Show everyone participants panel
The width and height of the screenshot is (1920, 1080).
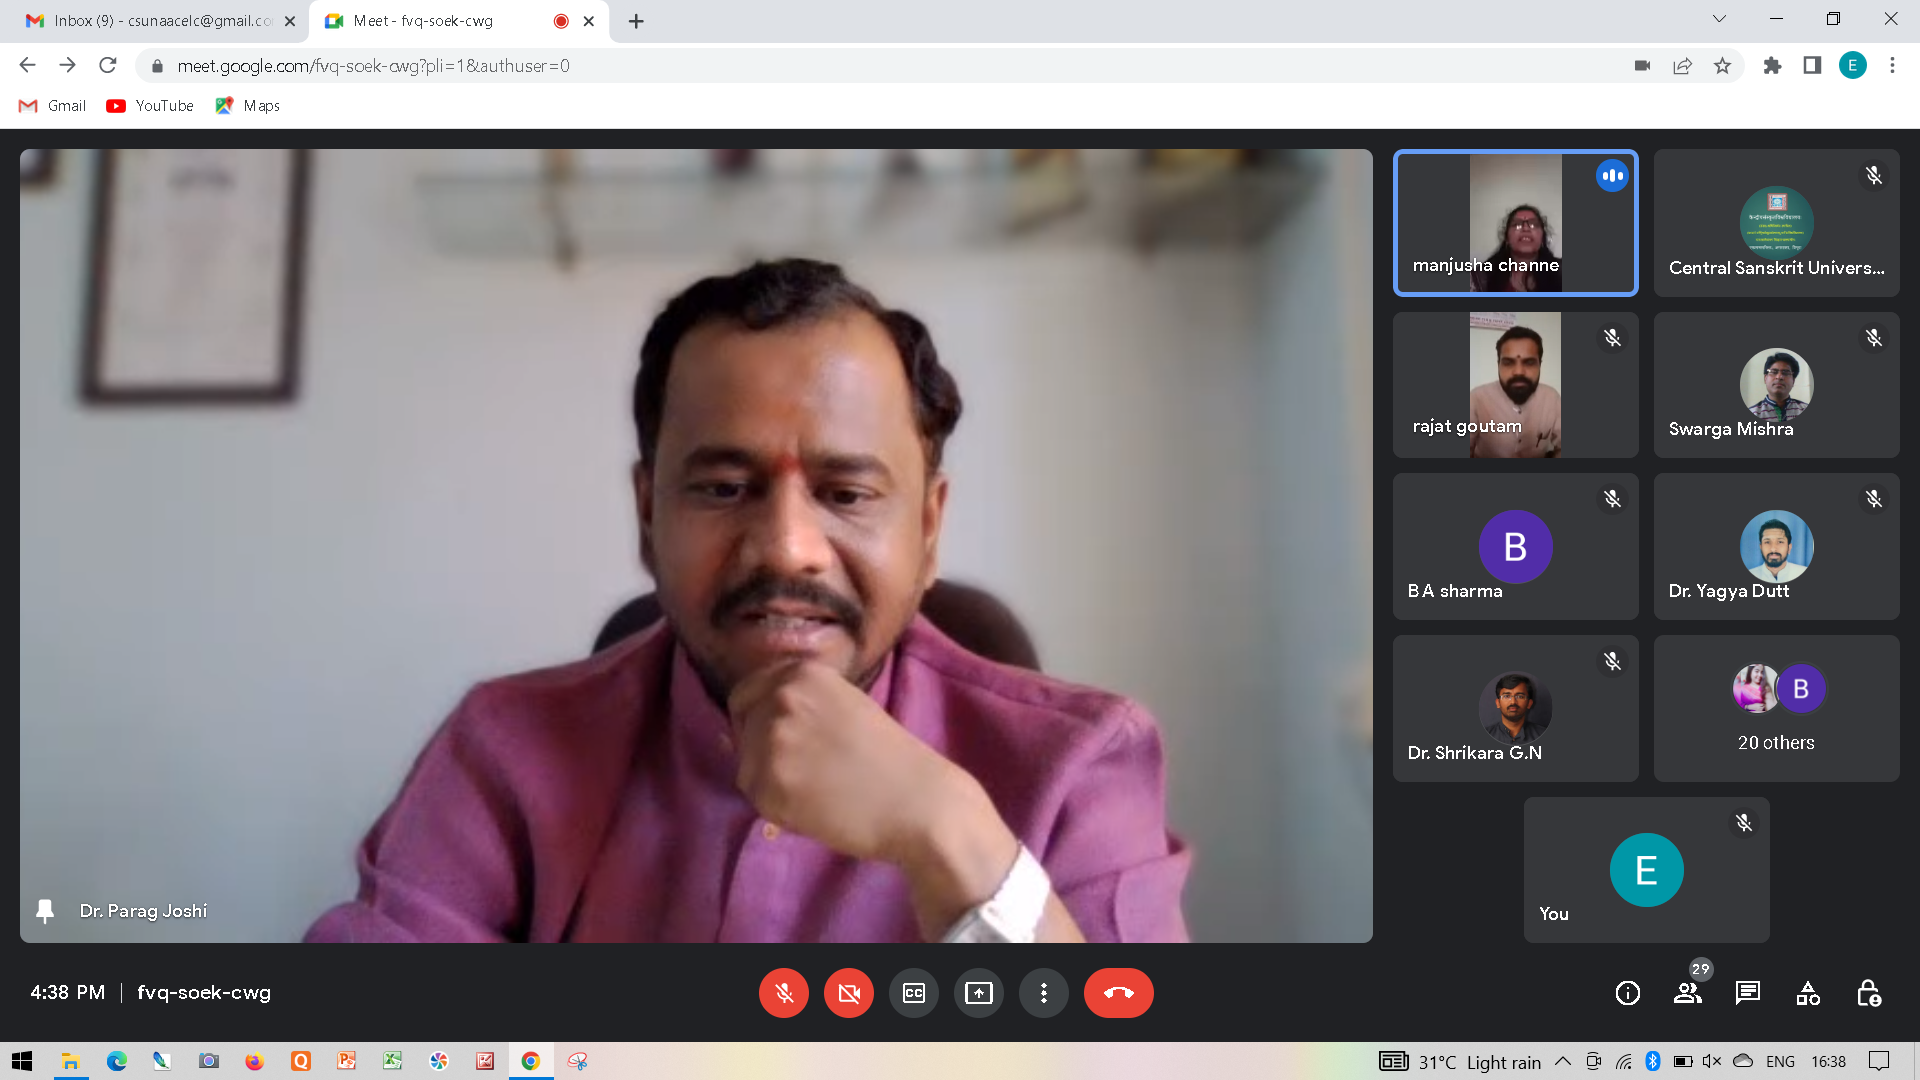pos(1688,993)
